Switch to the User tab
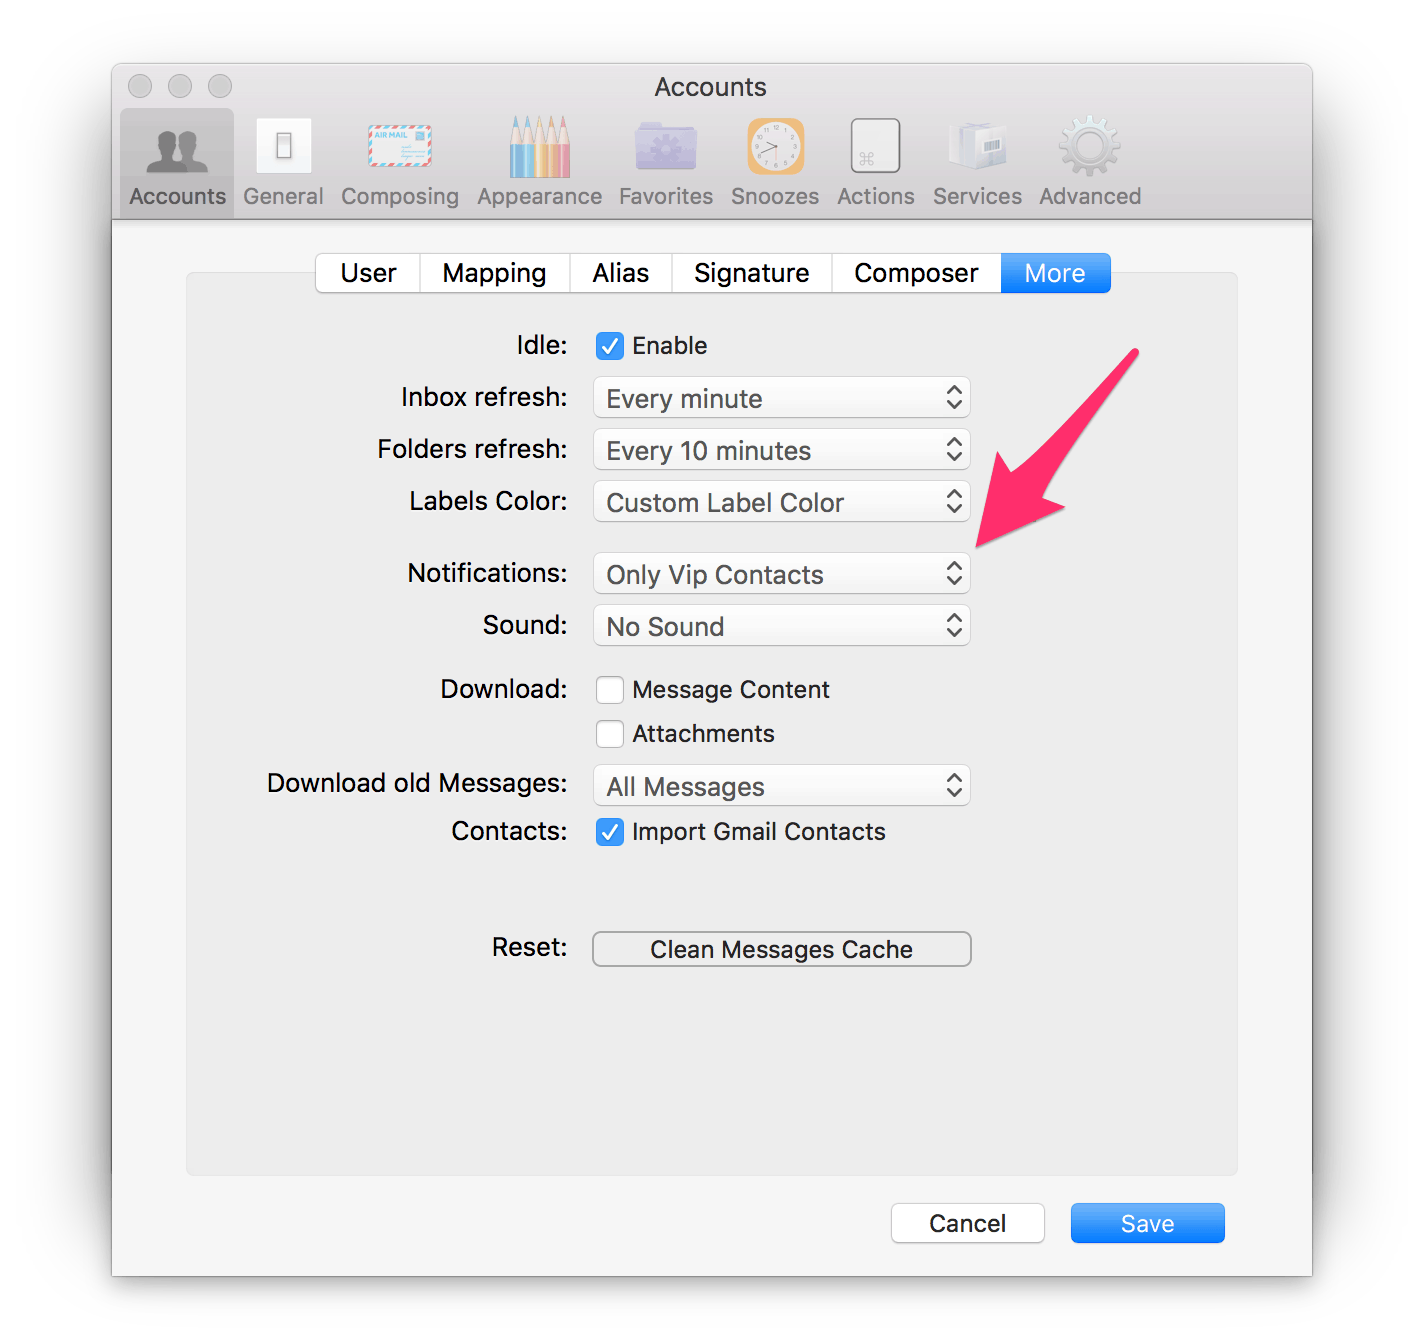This screenshot has width=1424, height=1340. 368,273
